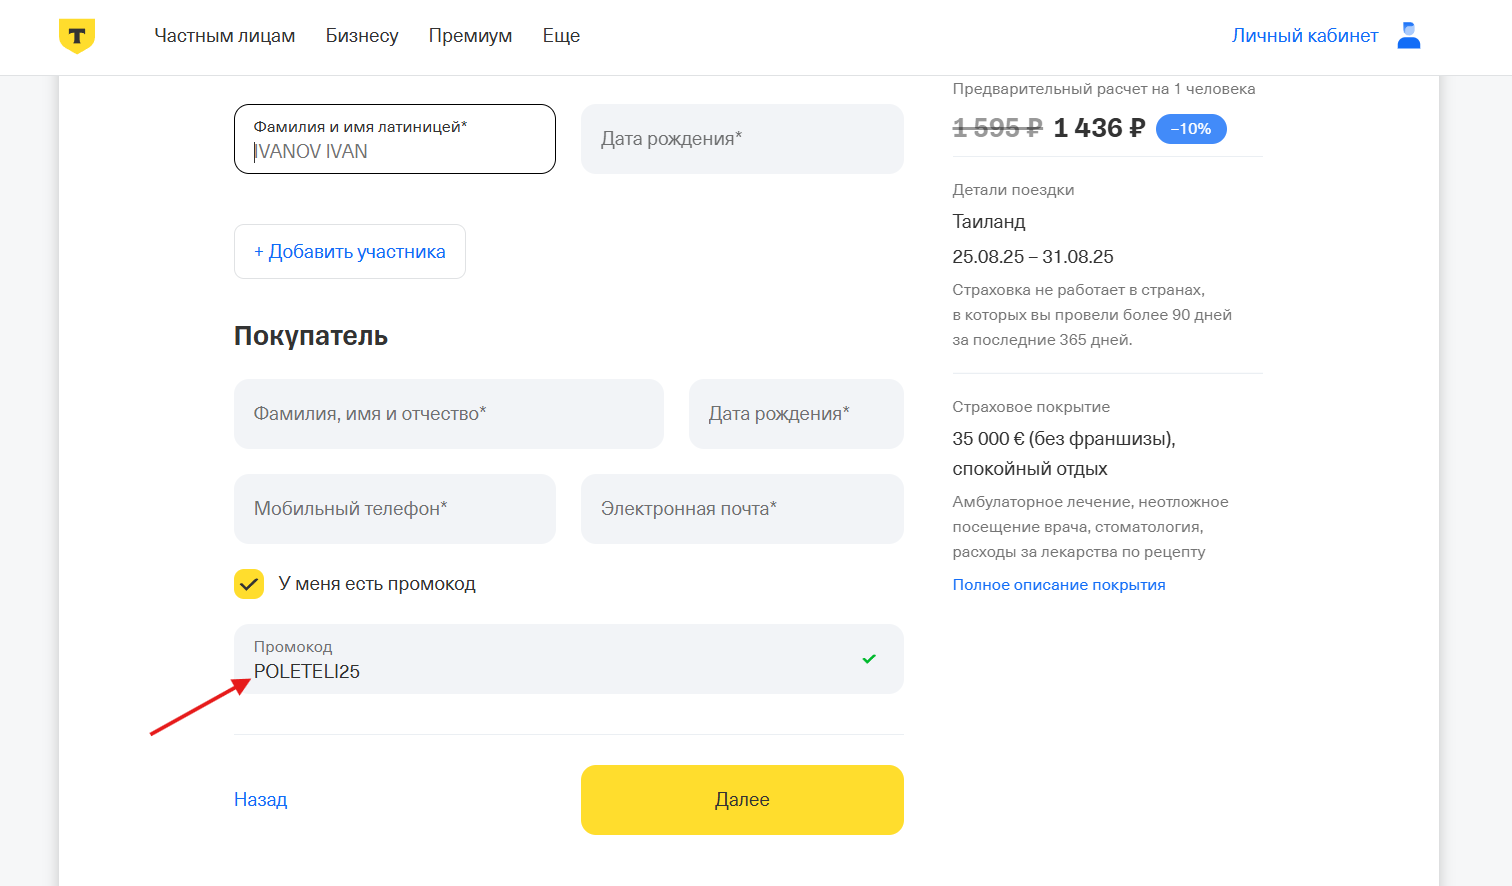Open the 'Бизнесу' menu item

[362, 36]
